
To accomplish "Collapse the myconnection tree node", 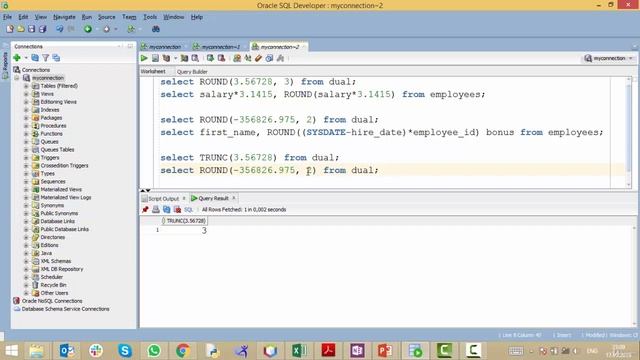I will pyautogui.click(x=17, y=78).
